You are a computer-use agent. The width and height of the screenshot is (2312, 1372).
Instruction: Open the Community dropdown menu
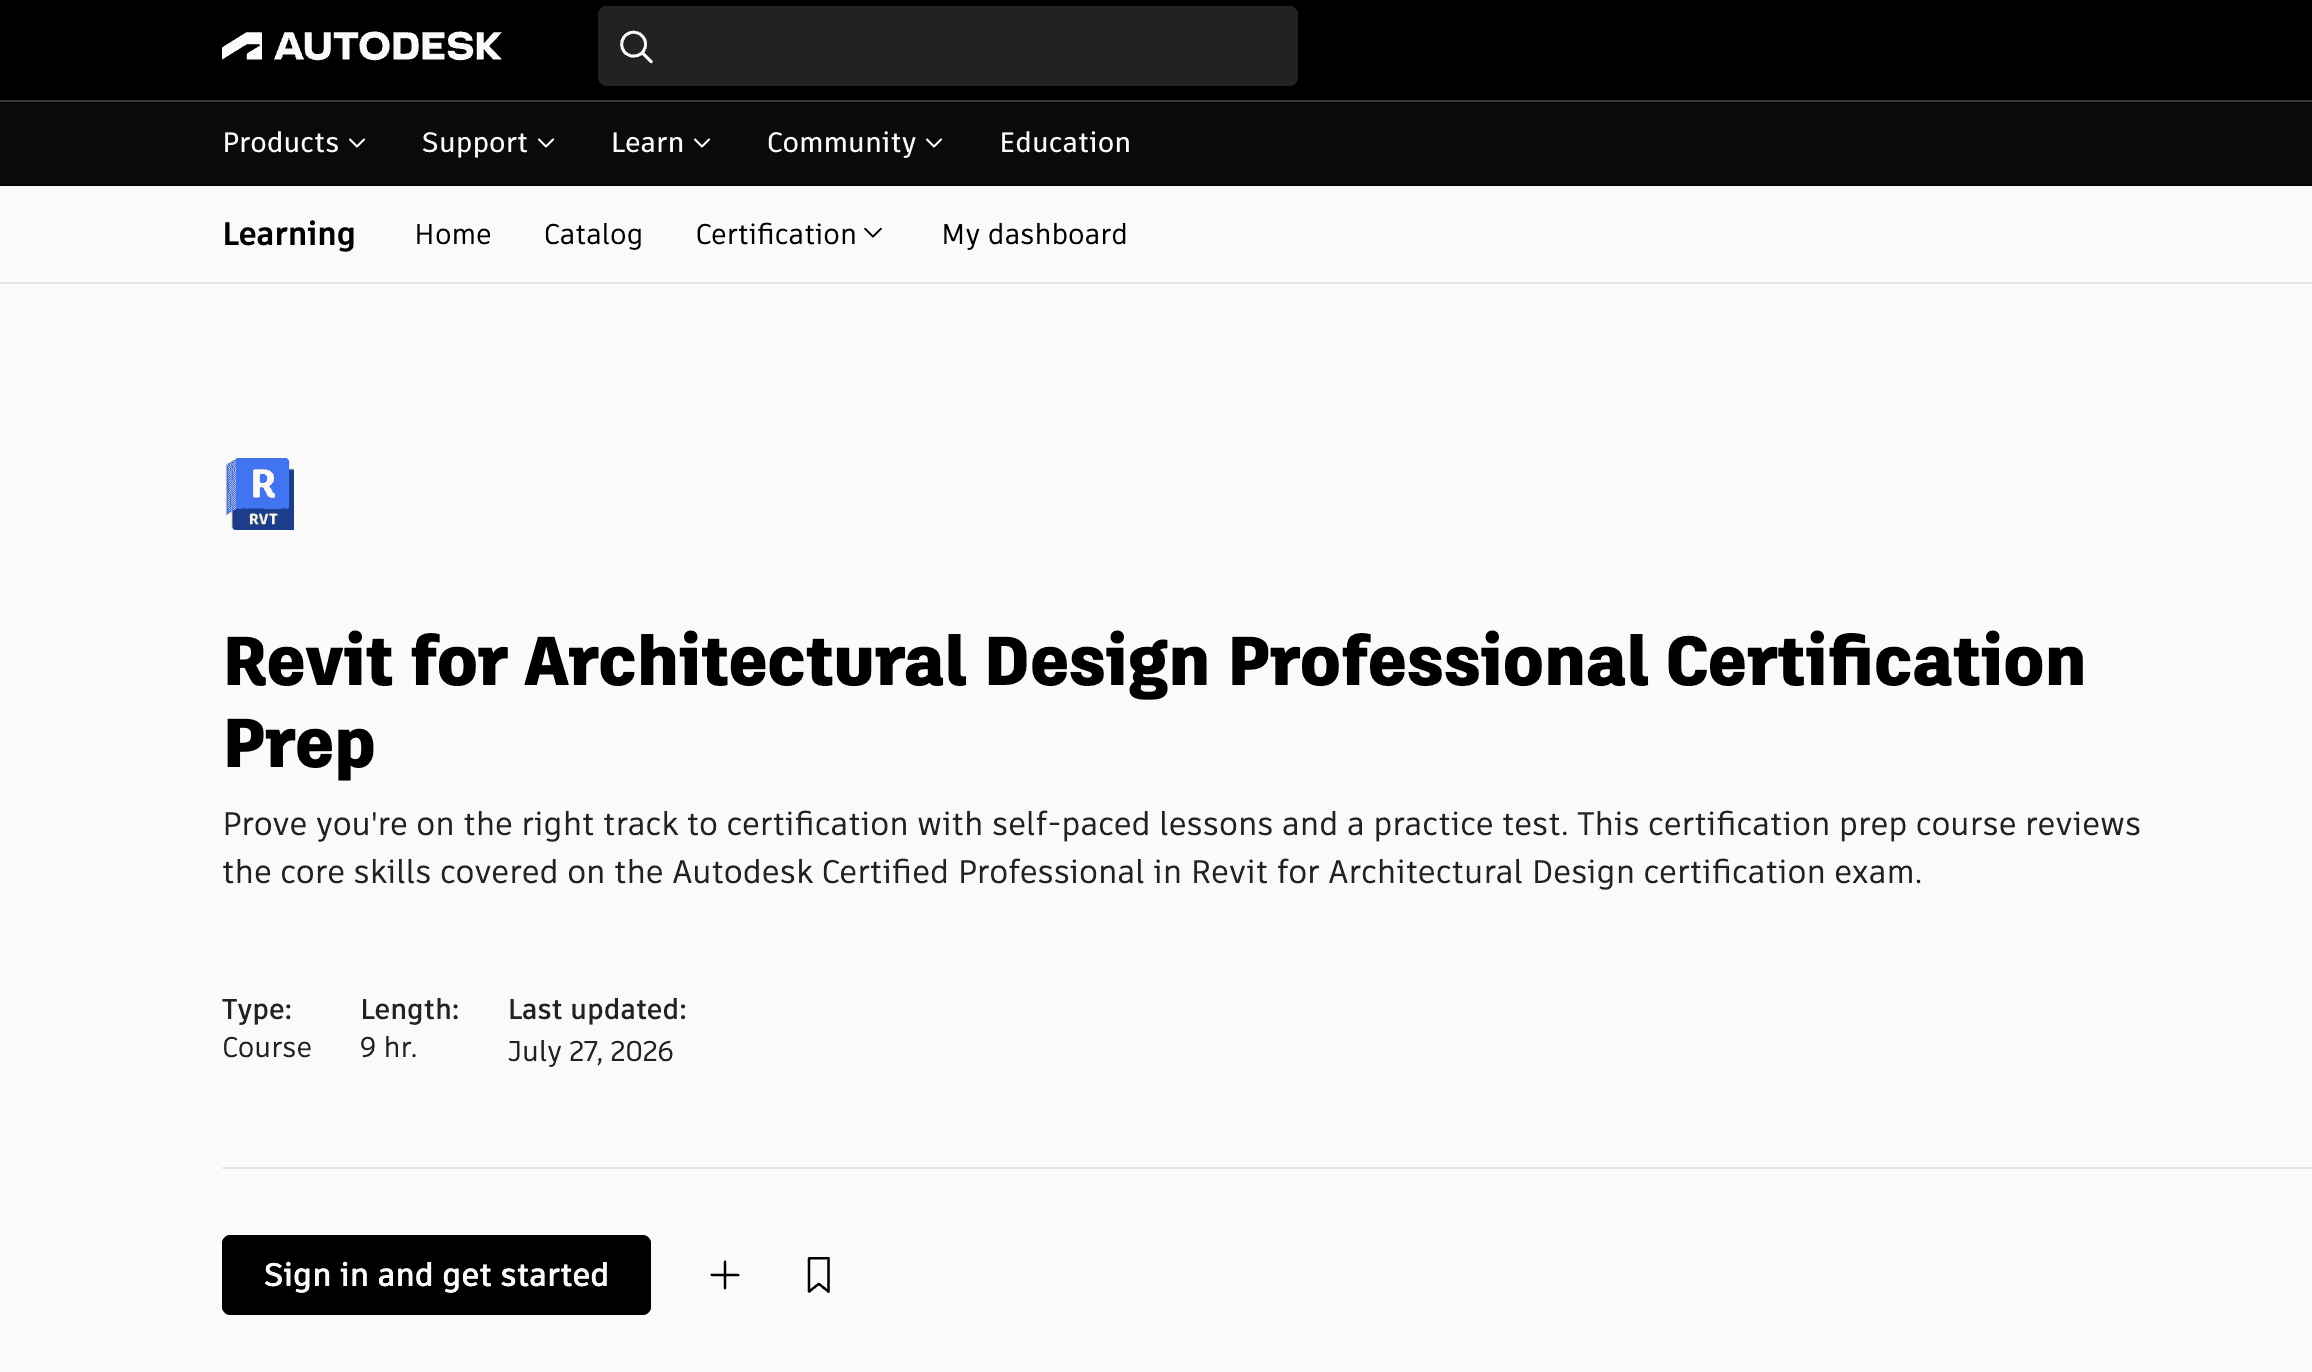[x=855, y=143]
